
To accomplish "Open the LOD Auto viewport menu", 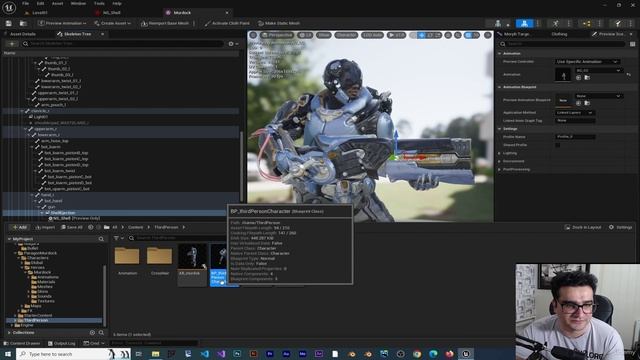I will [372, 35].
